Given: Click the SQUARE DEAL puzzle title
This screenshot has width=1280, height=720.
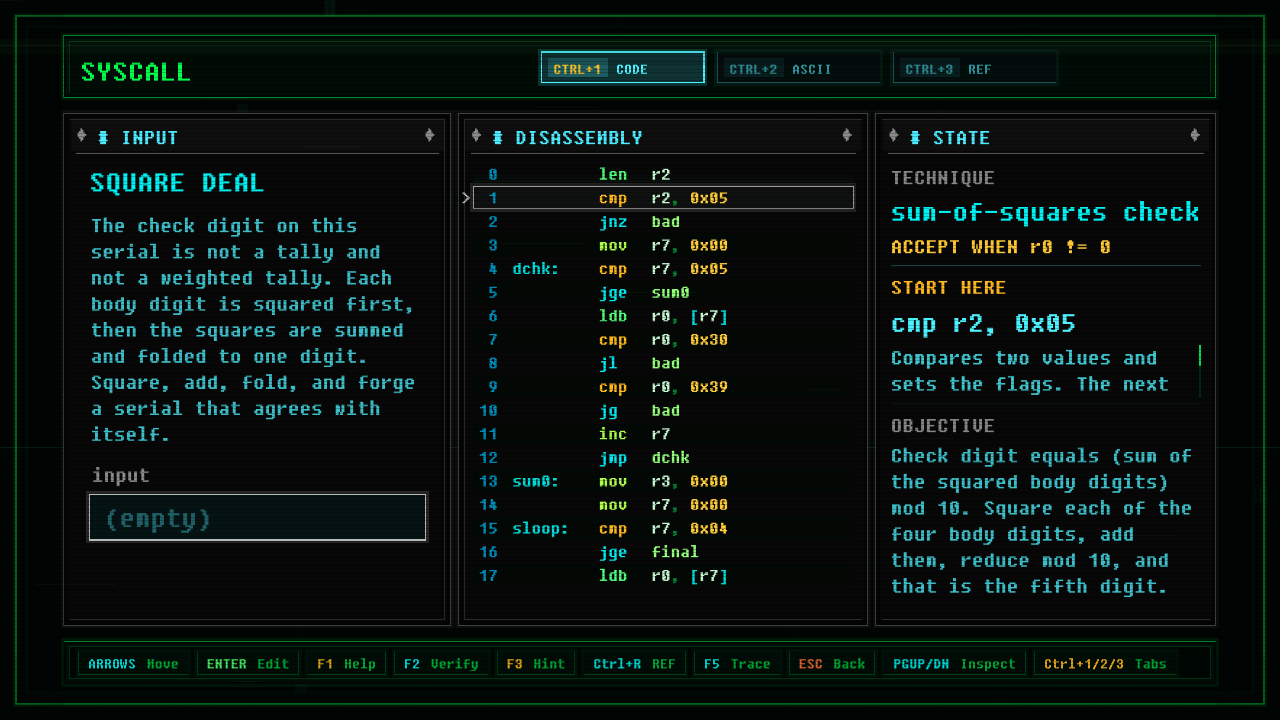Looking at the screenshot, I should (177, 183).
